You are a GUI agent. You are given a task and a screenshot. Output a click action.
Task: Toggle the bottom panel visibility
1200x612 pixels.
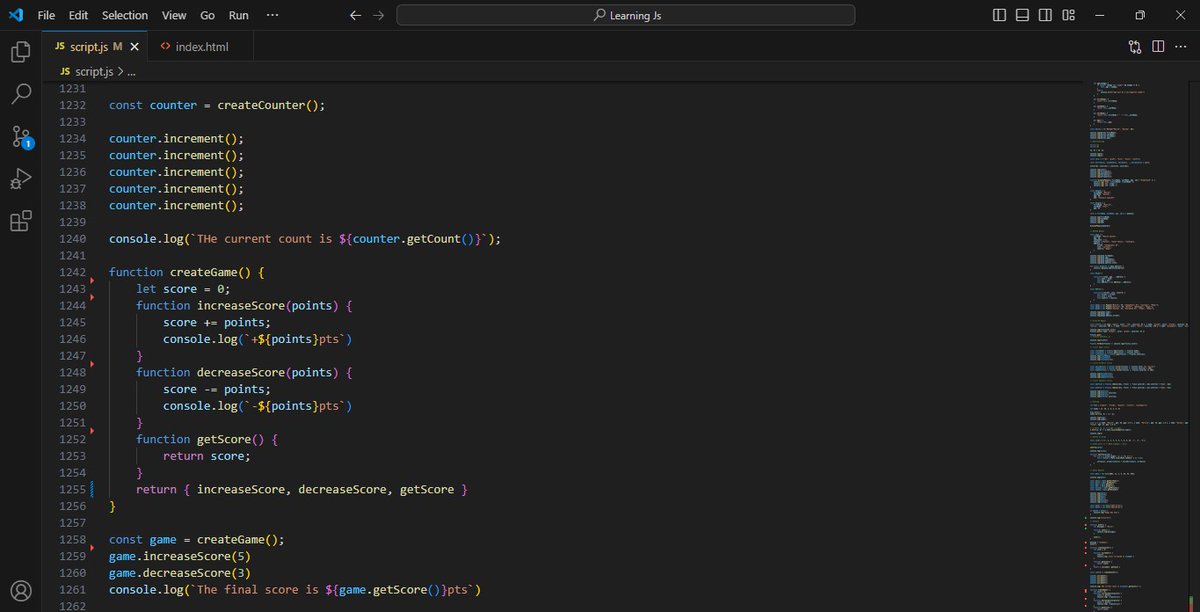pos(1021,14)
